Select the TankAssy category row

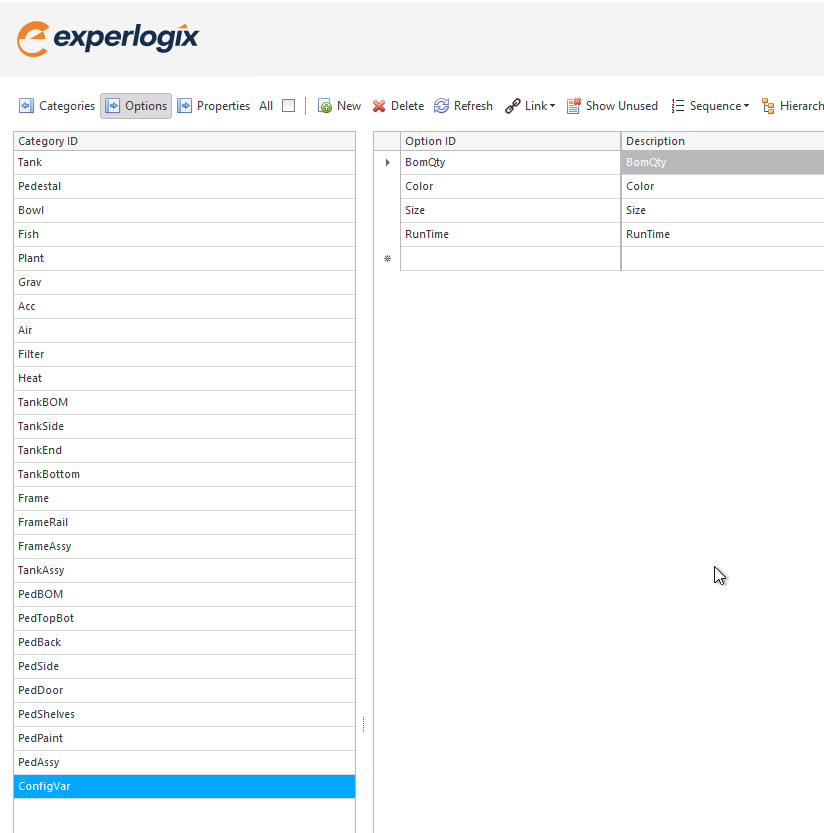coord(184,571)
